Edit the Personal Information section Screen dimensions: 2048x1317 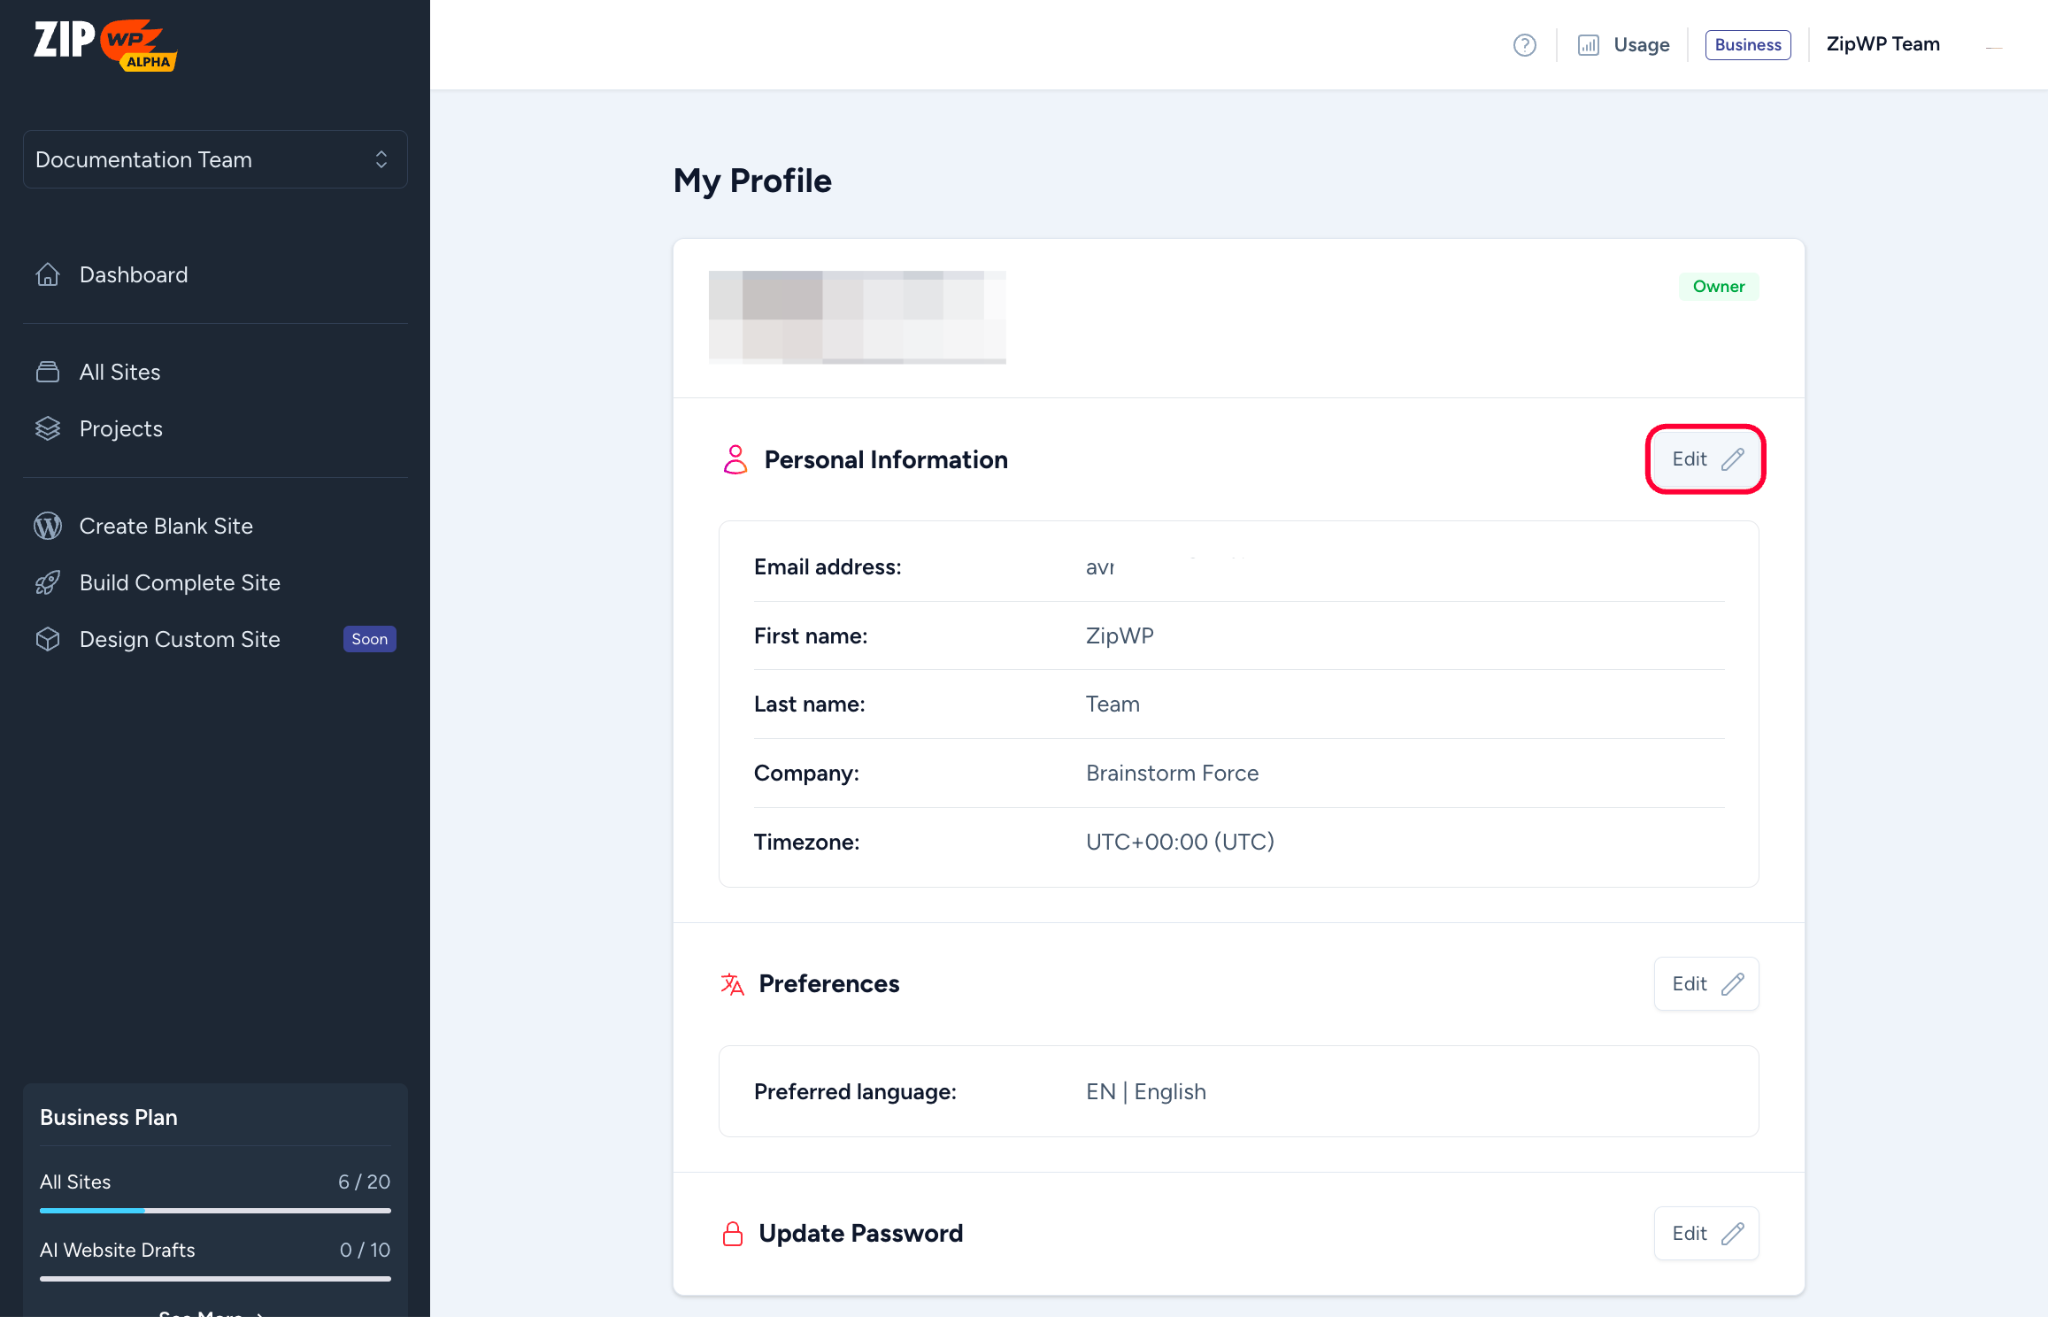[x=1704, y=459]
